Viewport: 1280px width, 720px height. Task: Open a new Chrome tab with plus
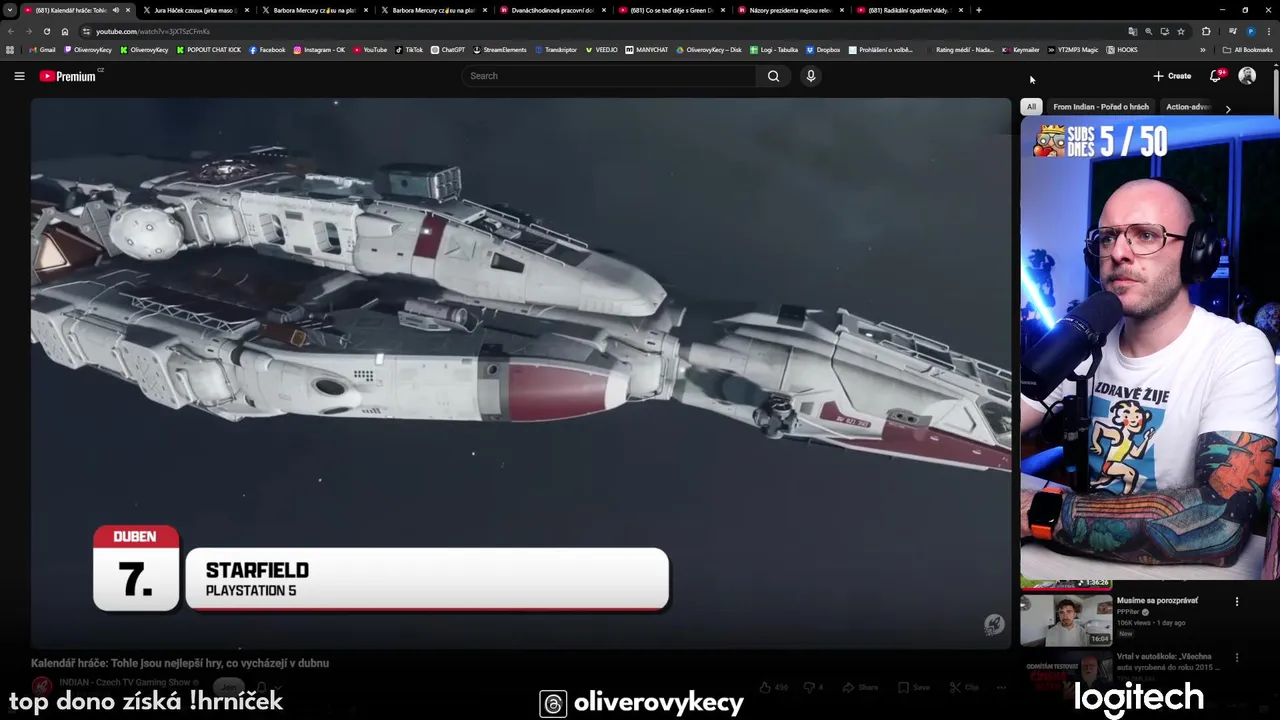(978, 10)
